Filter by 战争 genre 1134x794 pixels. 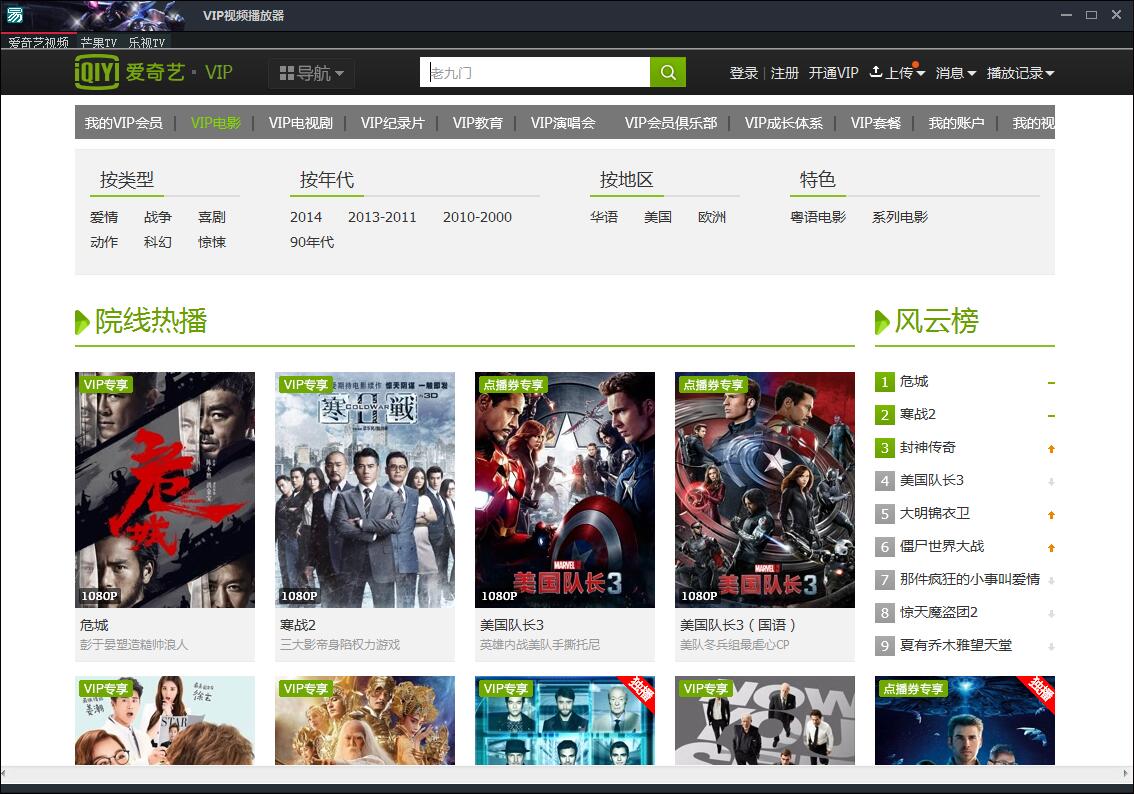[158, 217]
